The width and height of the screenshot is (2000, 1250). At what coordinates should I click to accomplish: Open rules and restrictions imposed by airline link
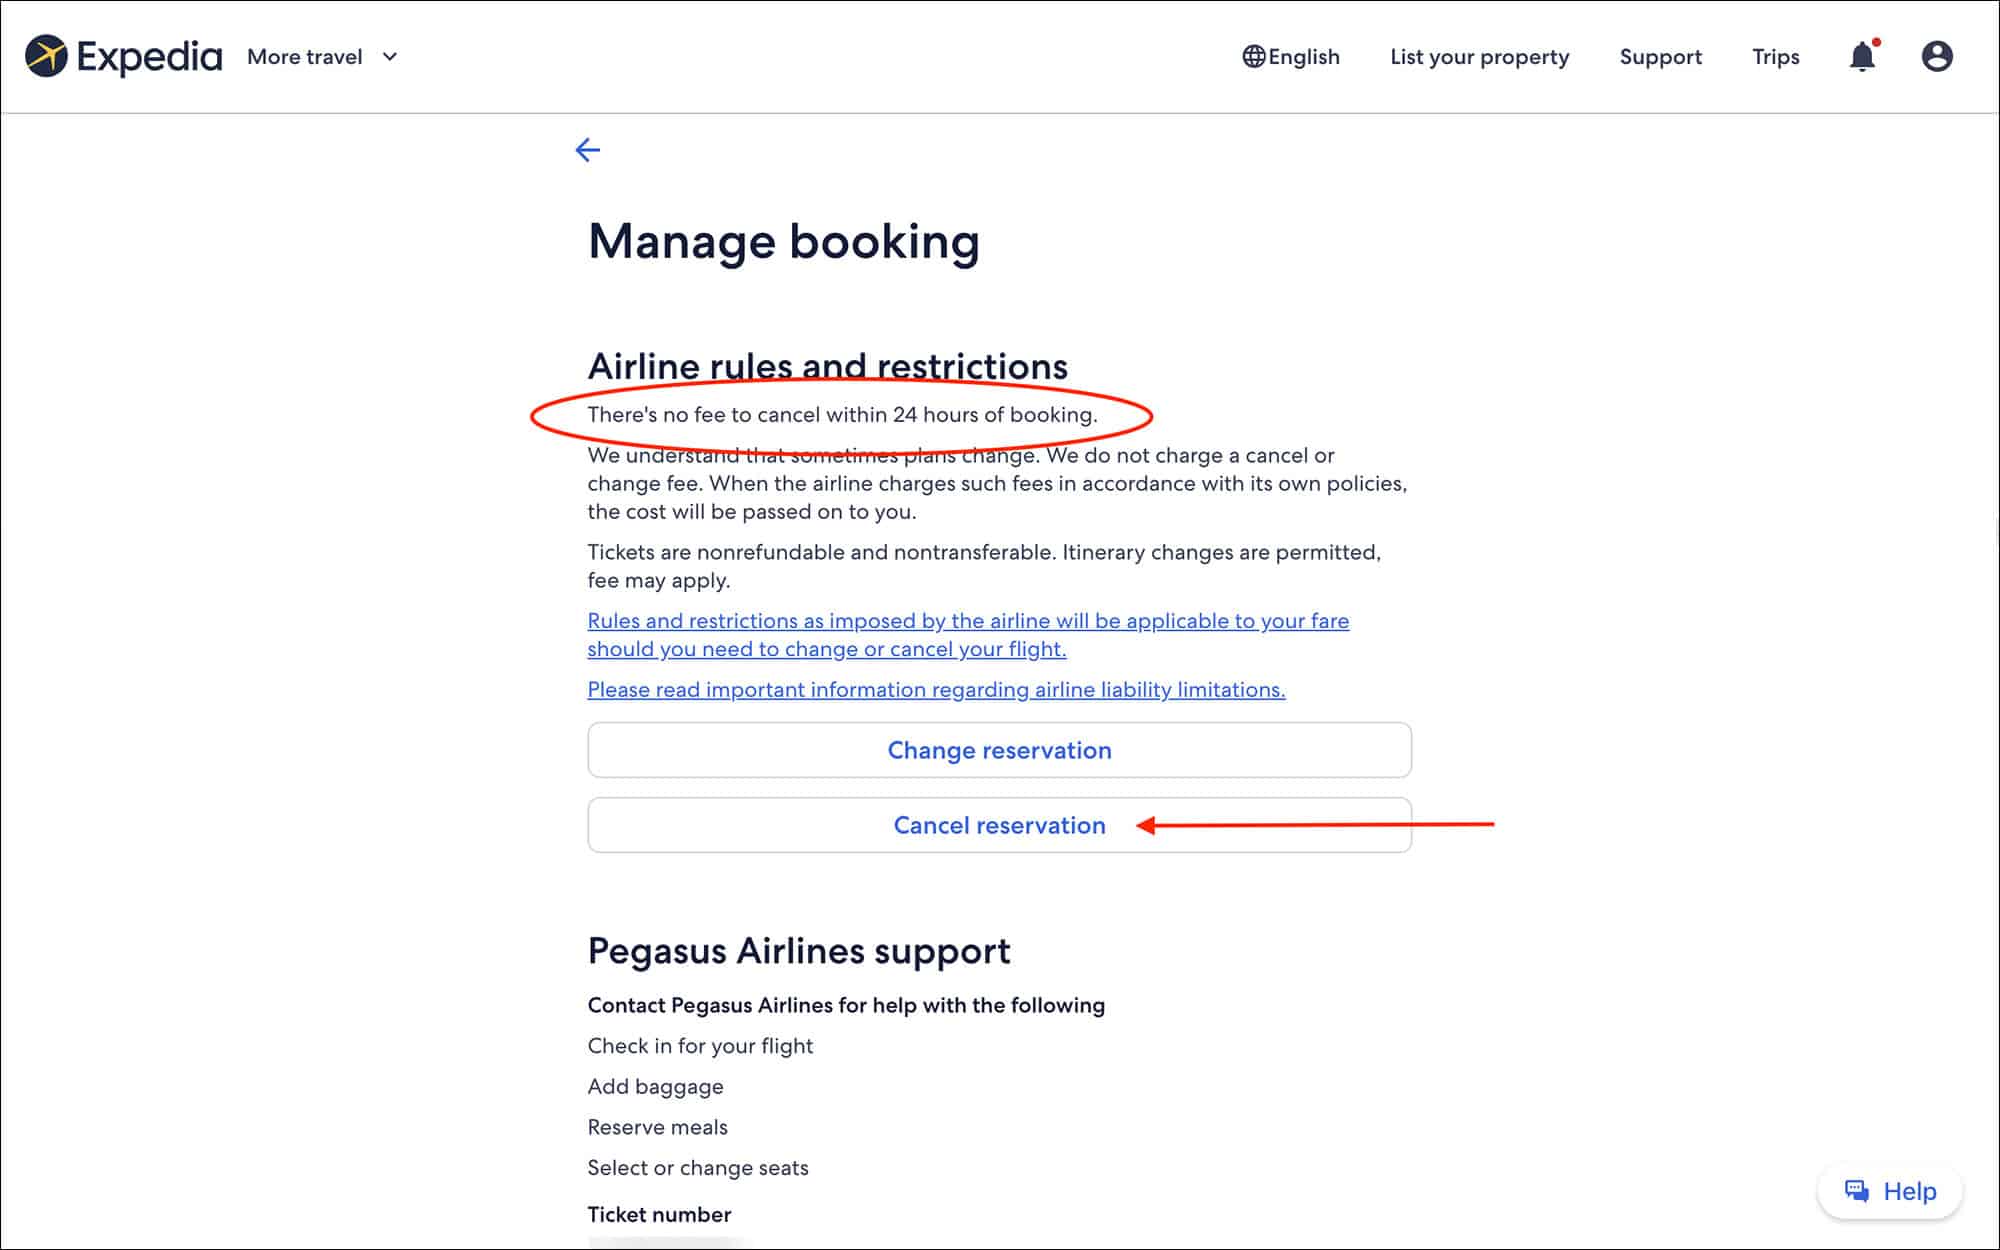tap(968, 635)
